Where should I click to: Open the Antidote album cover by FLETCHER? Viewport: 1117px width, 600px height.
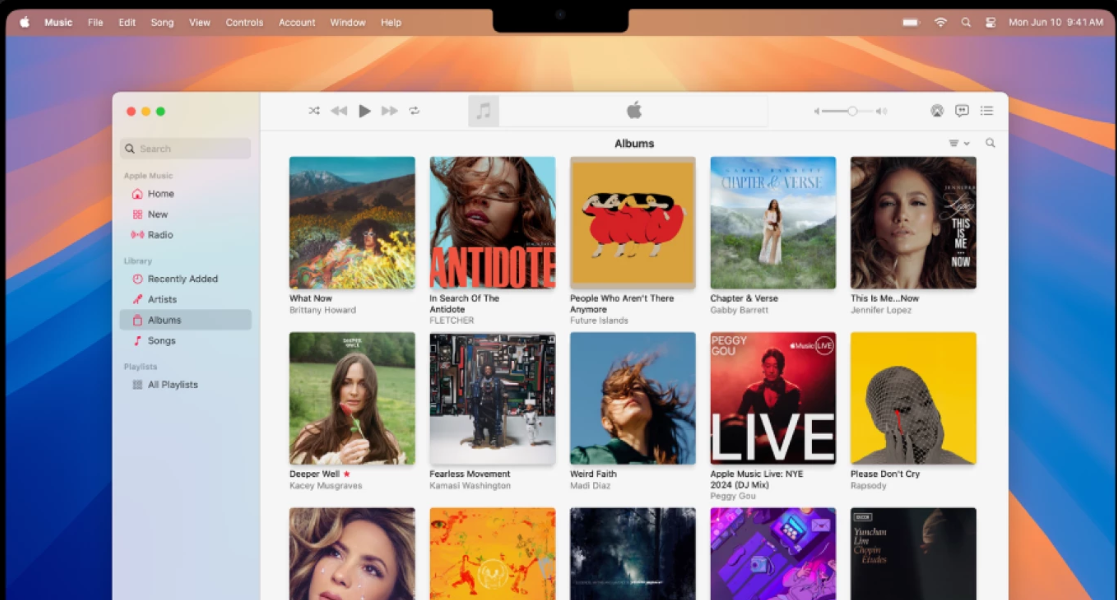492,222
